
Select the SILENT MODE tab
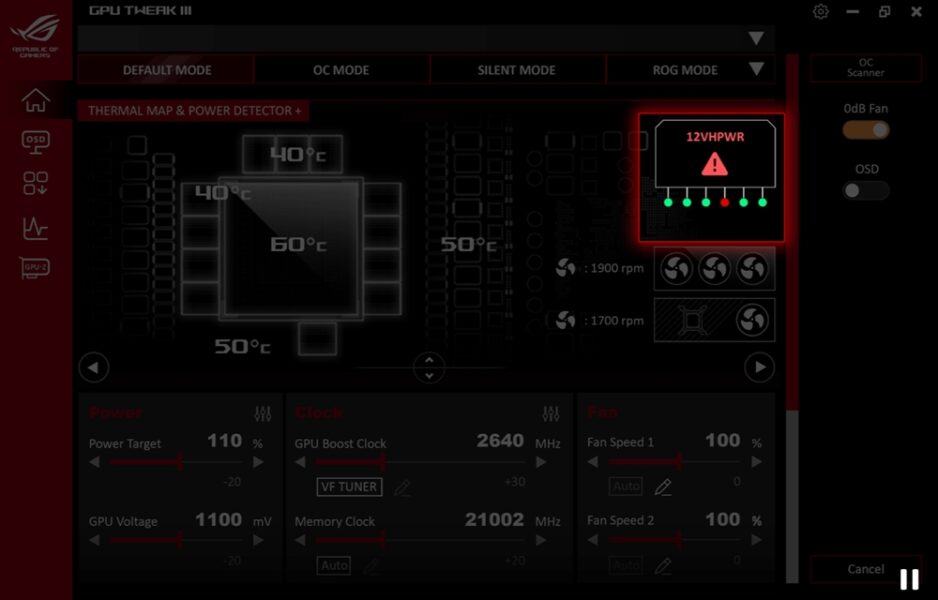click(517, 70)
